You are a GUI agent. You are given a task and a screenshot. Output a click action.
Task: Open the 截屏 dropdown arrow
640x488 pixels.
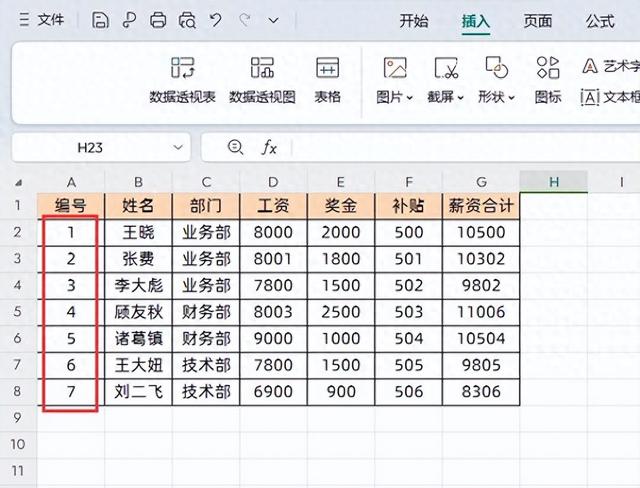pyautogui.click(x=461, y=98)
